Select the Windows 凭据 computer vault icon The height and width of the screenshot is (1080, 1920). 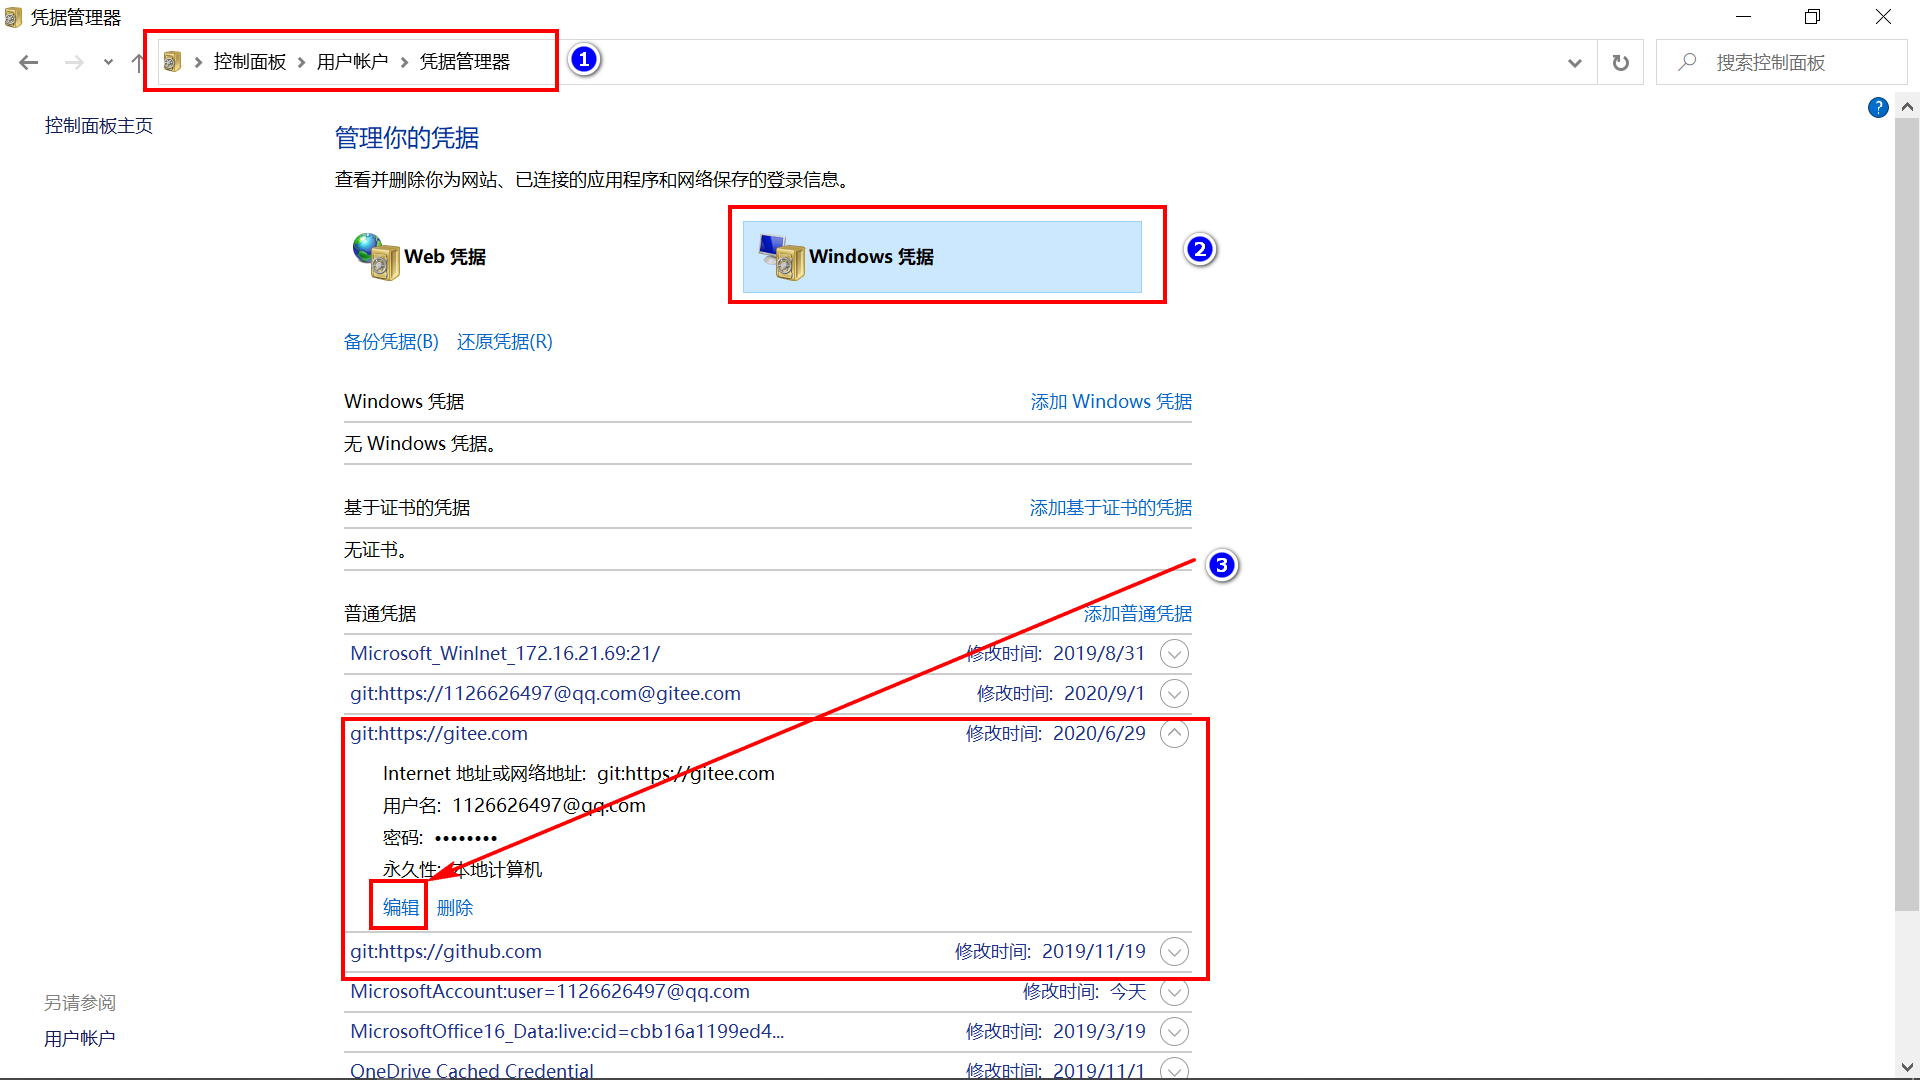coord(782,257)
